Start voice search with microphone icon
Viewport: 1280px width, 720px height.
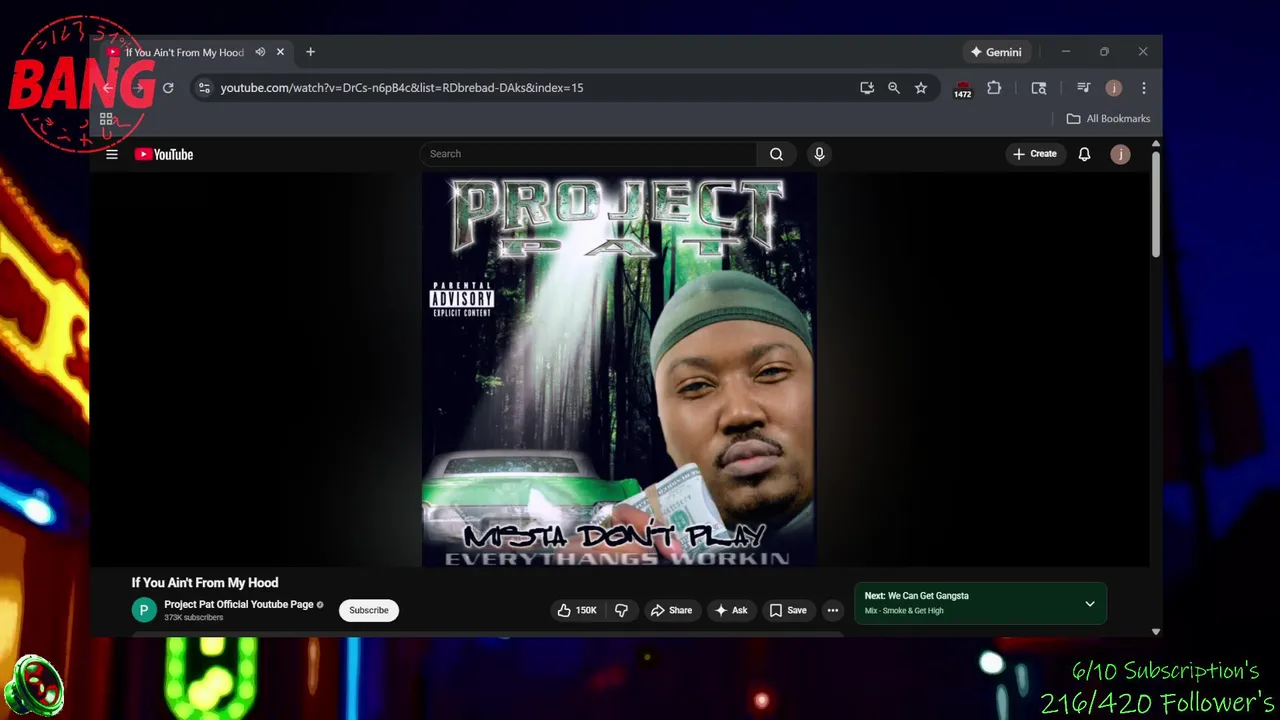pos(819,154)
